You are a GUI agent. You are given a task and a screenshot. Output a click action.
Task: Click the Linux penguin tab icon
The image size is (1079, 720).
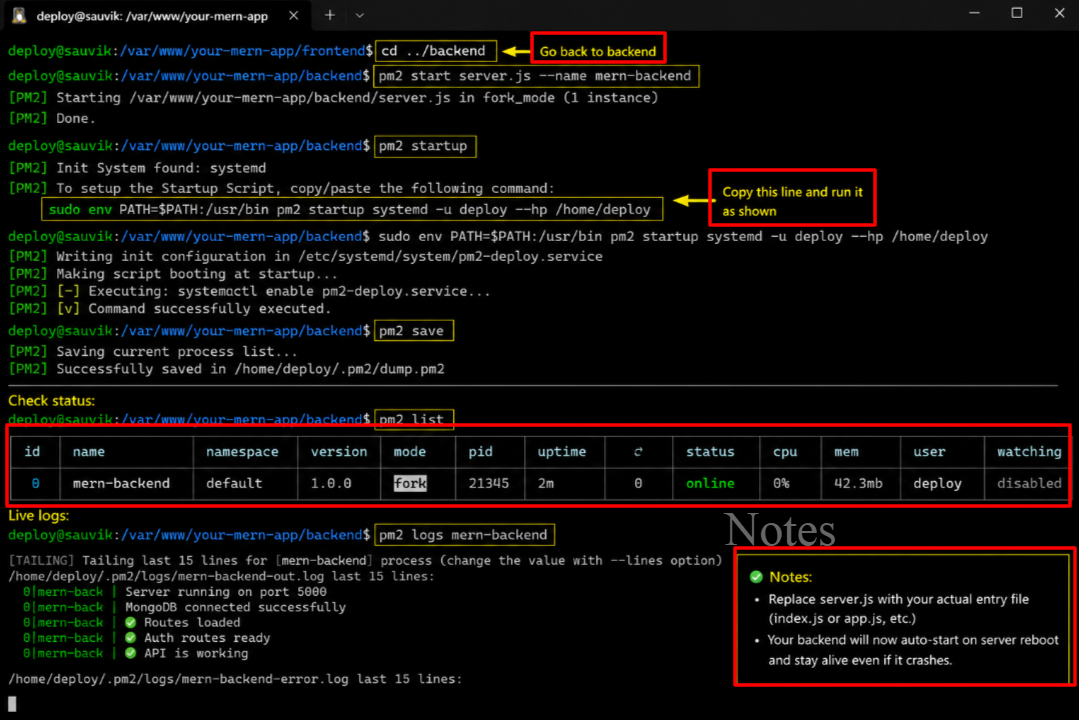(19, 15)
